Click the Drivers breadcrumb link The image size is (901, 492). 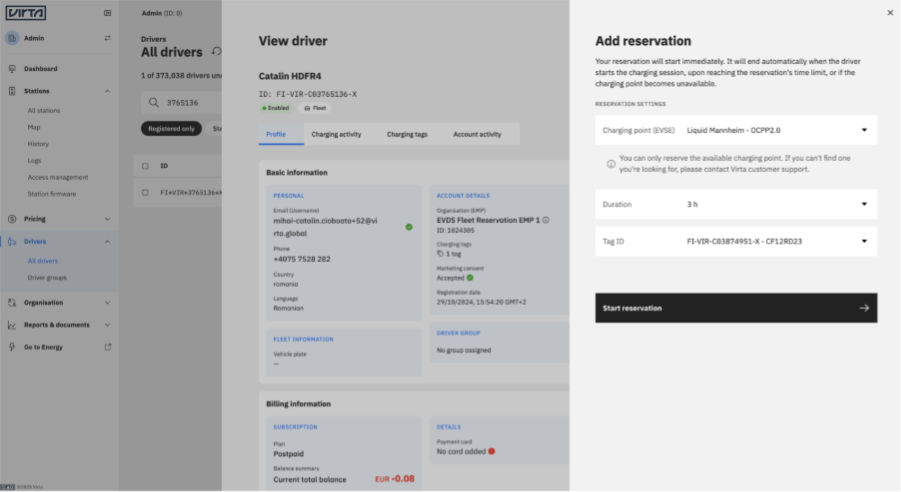click(153, 39)
